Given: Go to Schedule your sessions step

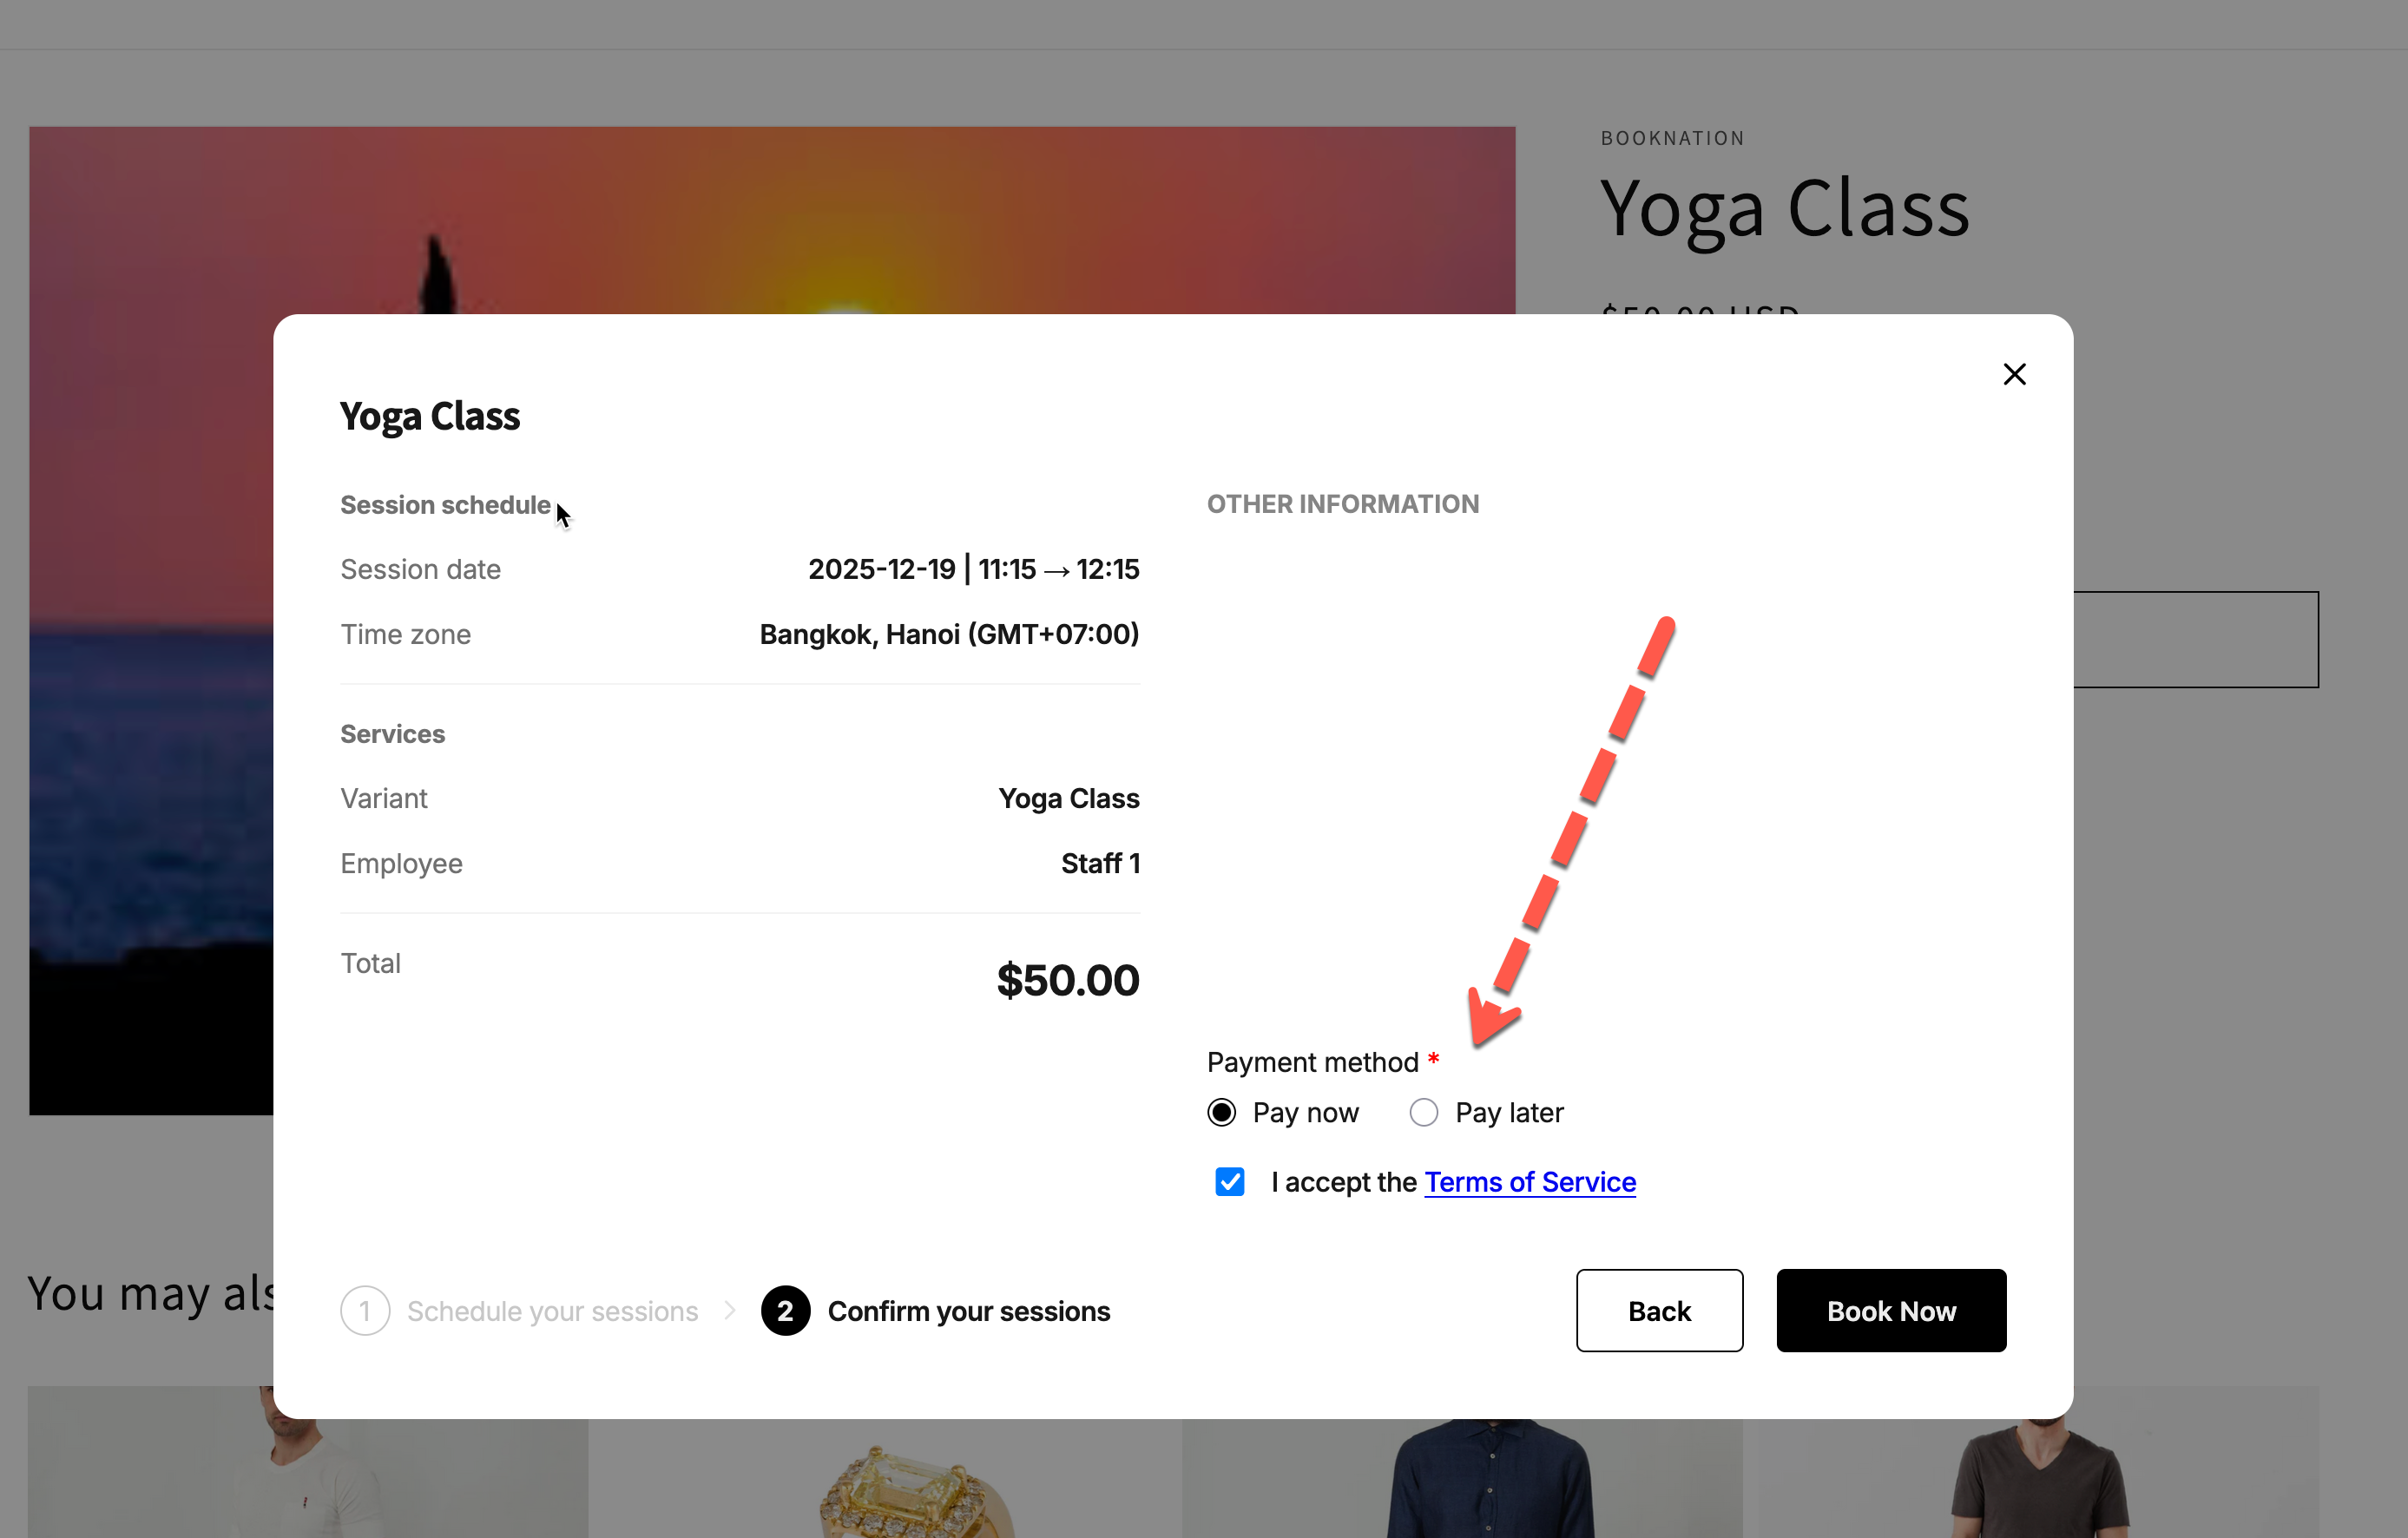Looking at the screenshot, I should pos(552,1310).
